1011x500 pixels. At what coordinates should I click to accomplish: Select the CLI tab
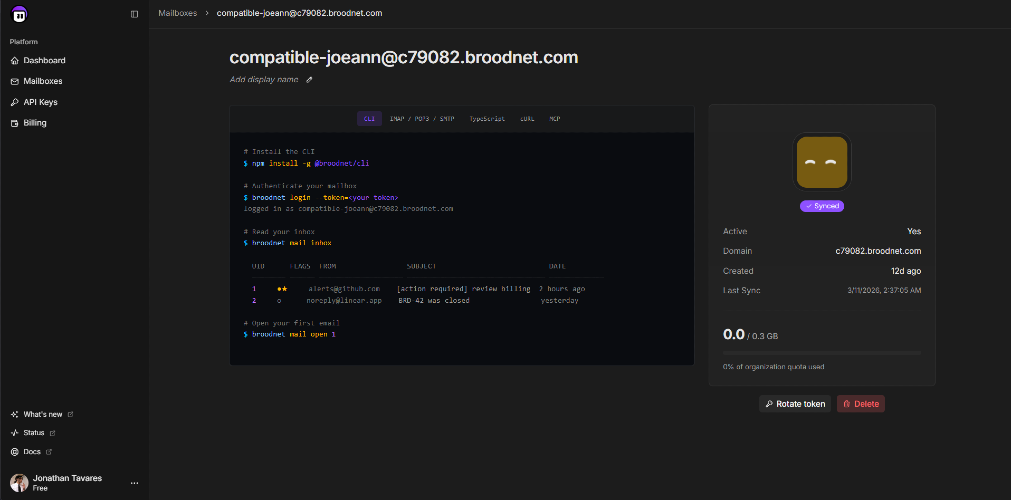point(369,118)
